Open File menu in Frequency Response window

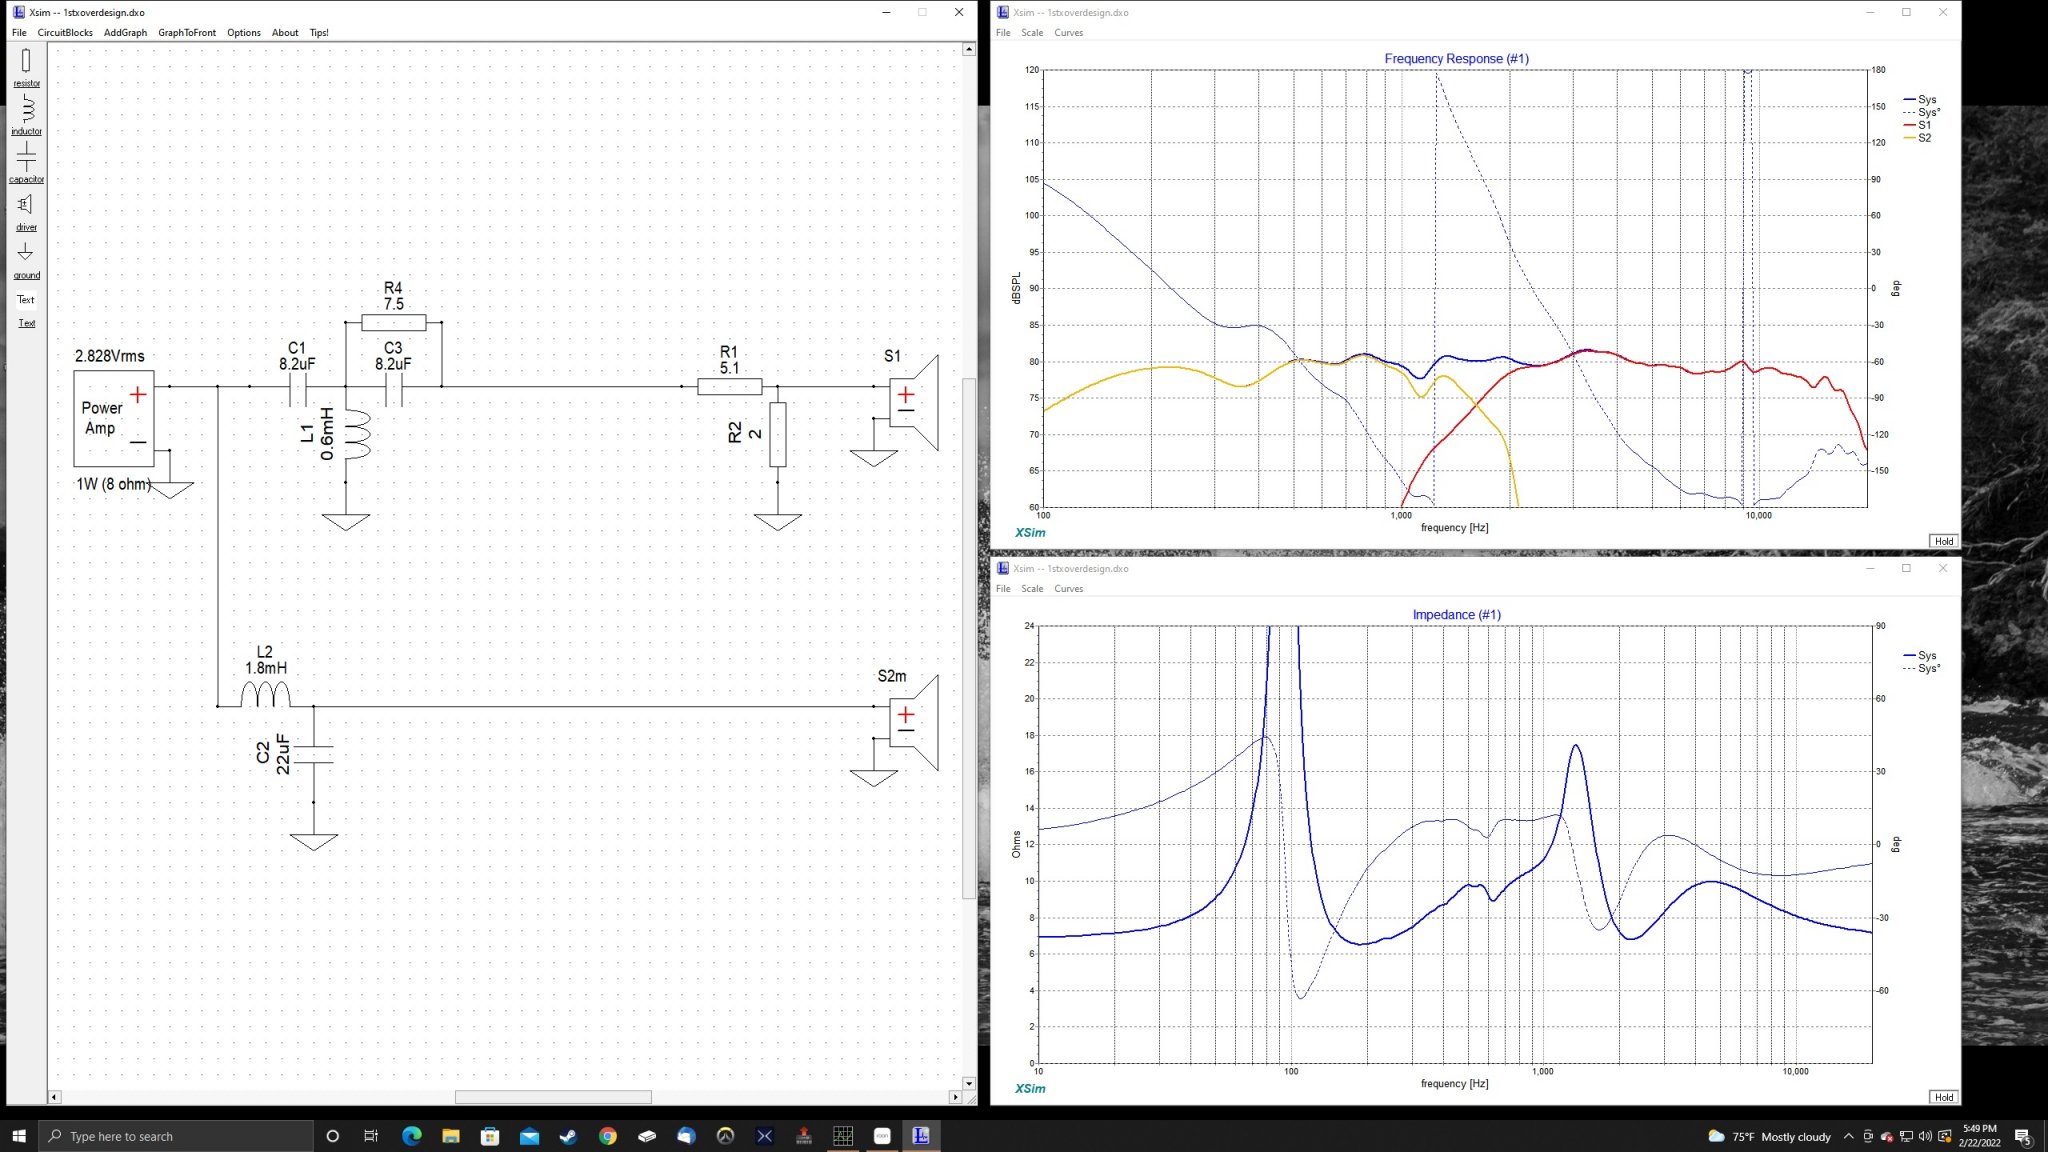click(1003, 33)
